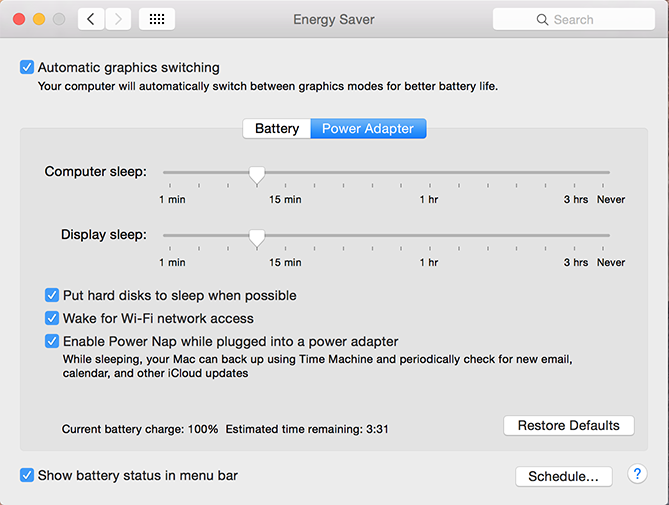
Task: Click the back navigation arrow
Action: (x=91, y=19)
